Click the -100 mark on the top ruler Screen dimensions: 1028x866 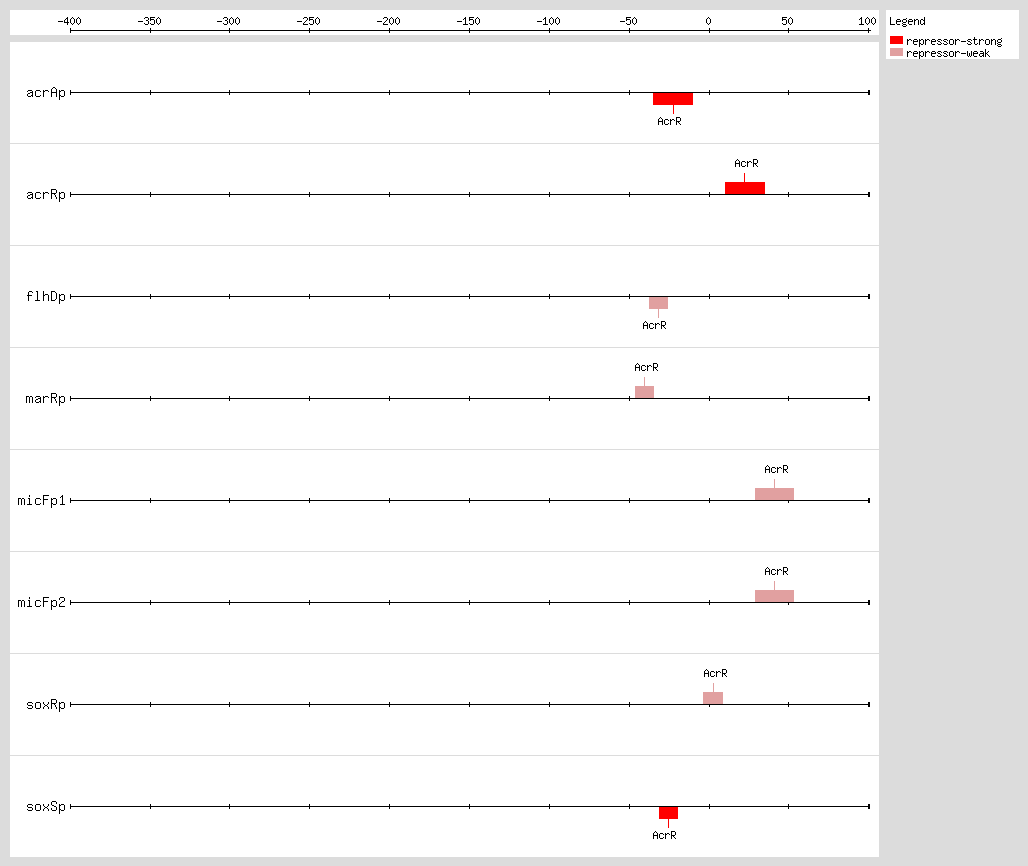[549, 21]
